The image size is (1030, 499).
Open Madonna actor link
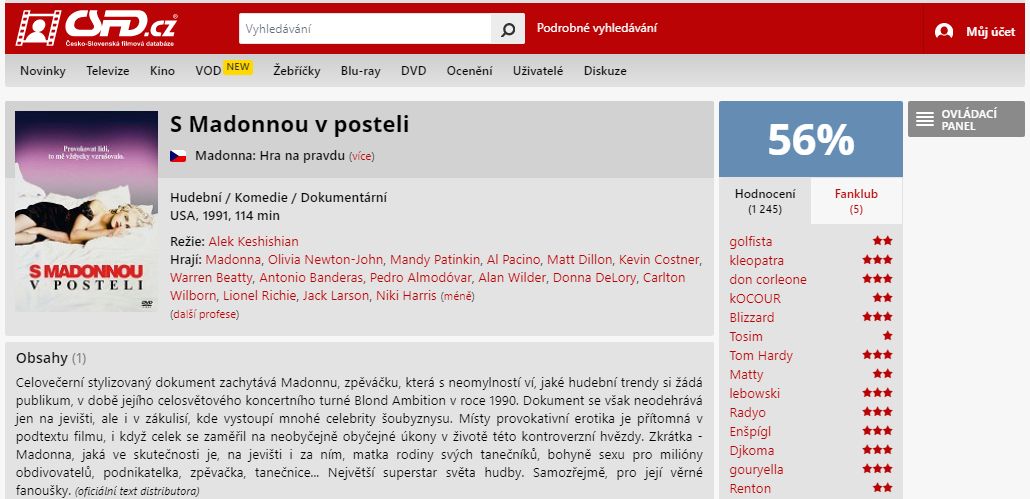click(233, 259)
